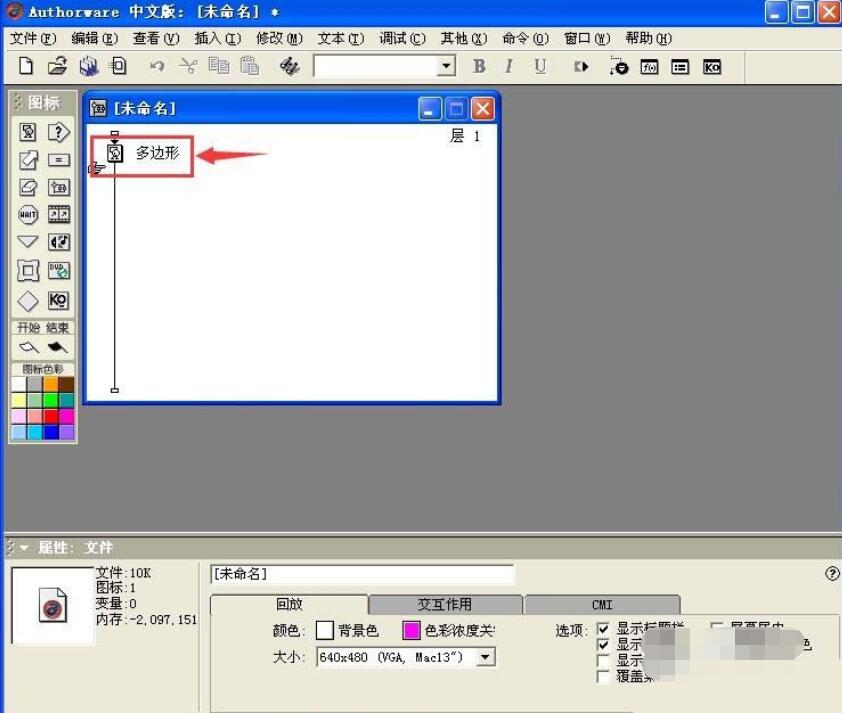
Task: Select the digital movie icon
Action: (x=59, y=214)
